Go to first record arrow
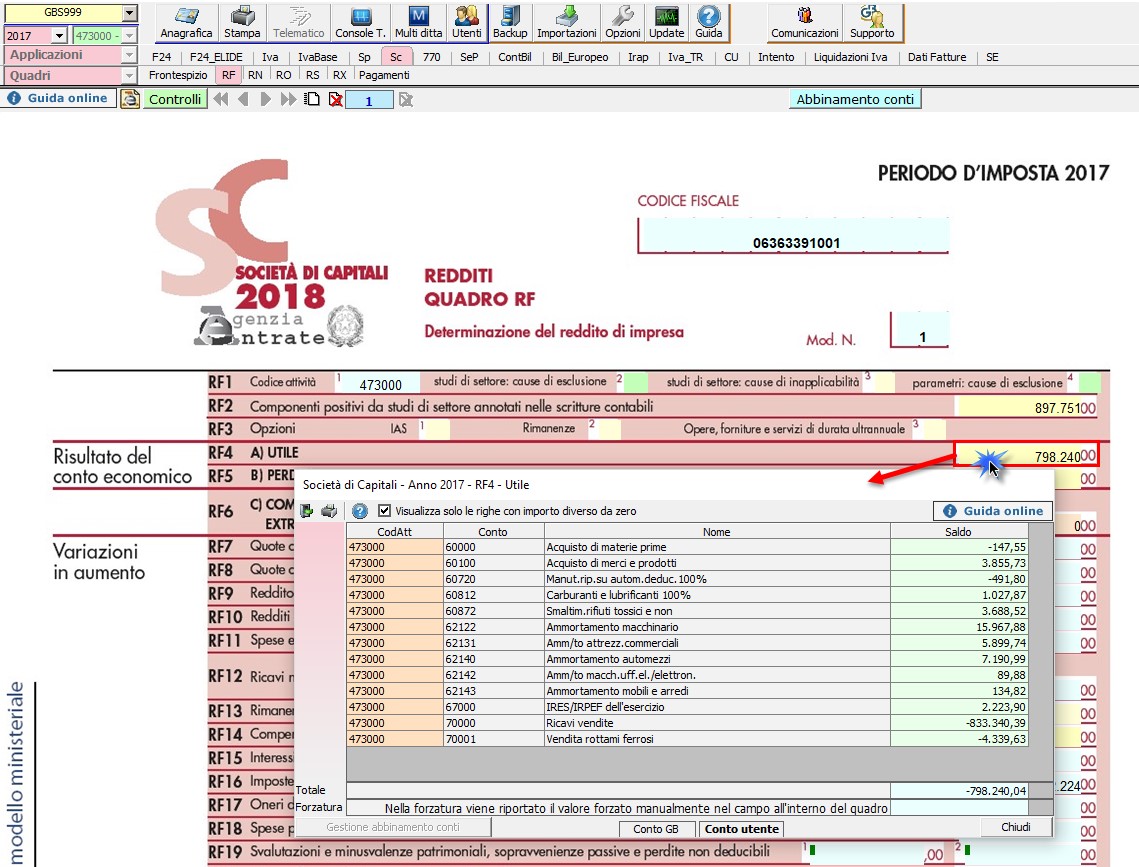Image resolution: width=1139 pixels, height=867 pixels. (x=221, y=99)
